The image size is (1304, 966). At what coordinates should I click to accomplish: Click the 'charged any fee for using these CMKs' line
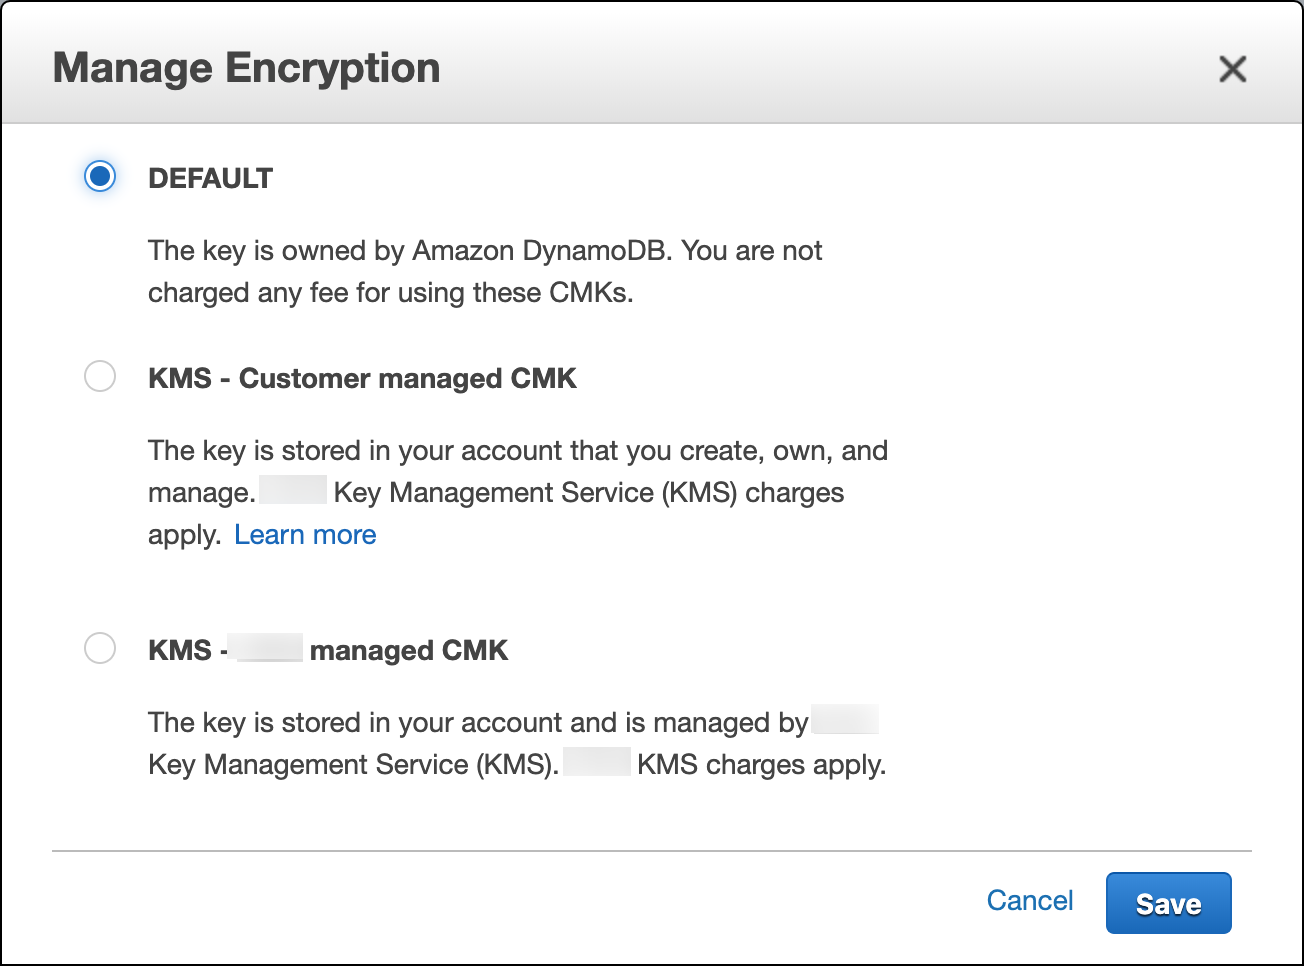(x=390, y=293)
